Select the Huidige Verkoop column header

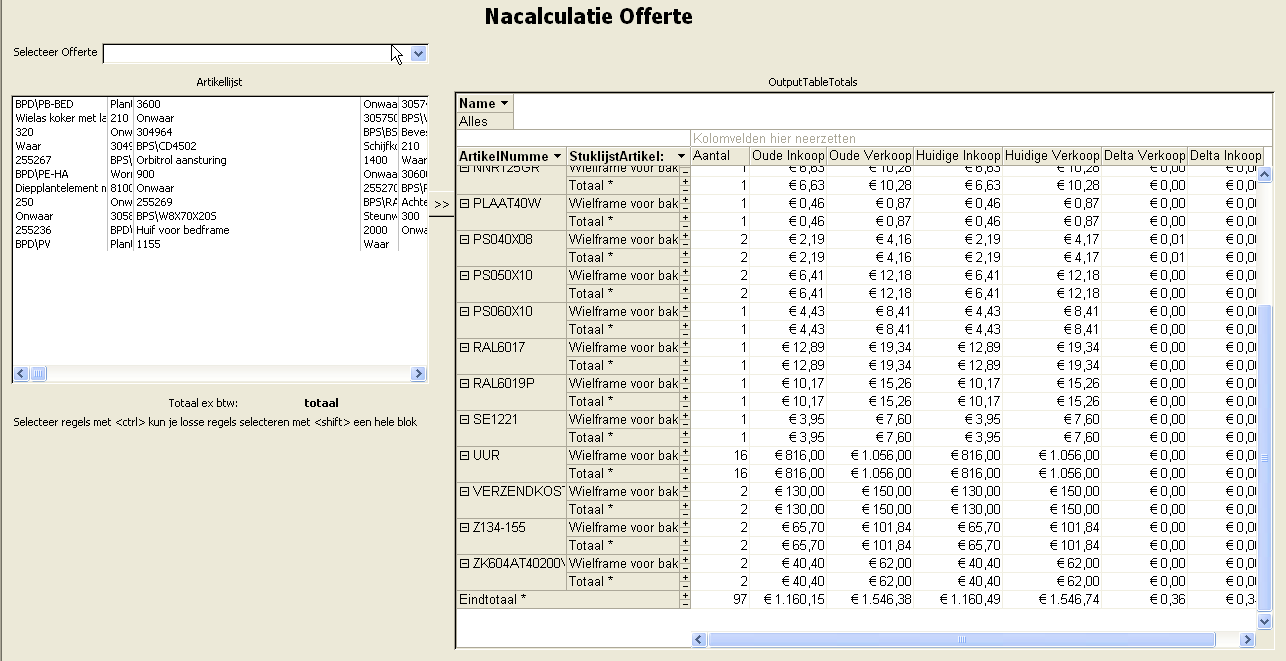pyautogui.click(x=1051, y=156)
